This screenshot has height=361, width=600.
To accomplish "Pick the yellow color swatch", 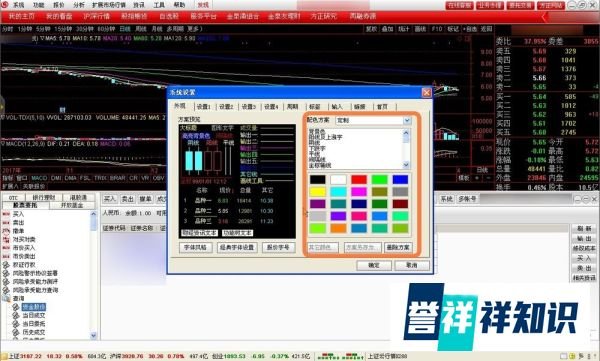I will [x=318, y=191].
